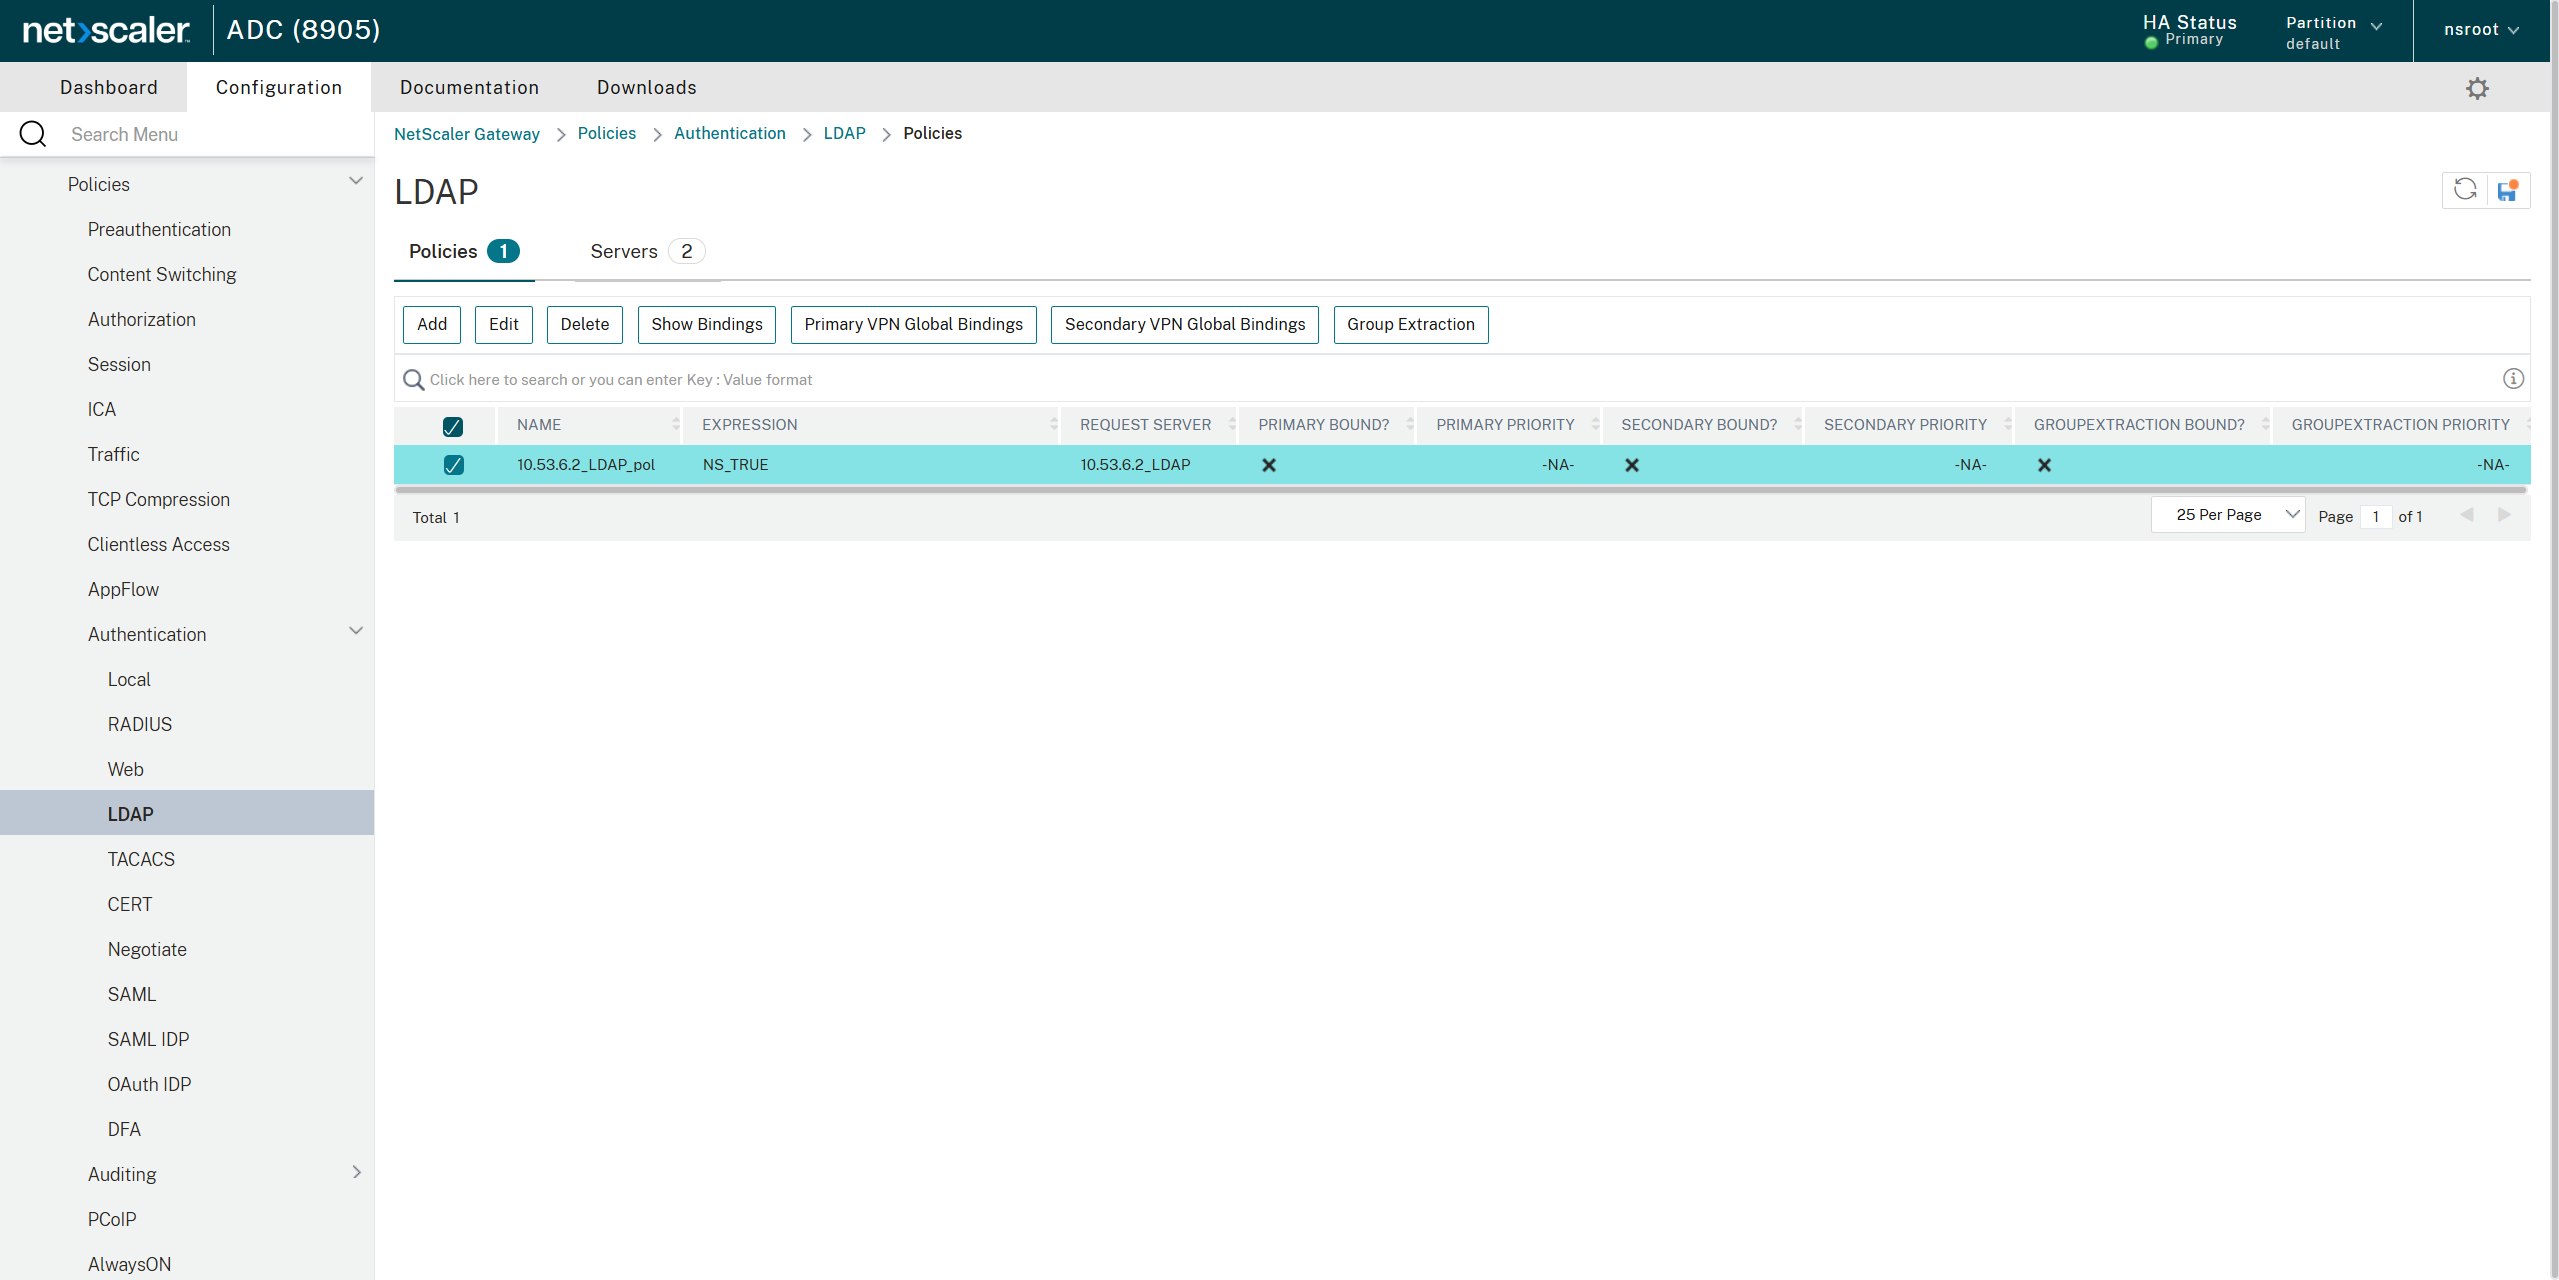The height and width of the screenshot is (1280, 2559).
Task: Collapse the Authentication sidebar section
Action: click(355, 632)
